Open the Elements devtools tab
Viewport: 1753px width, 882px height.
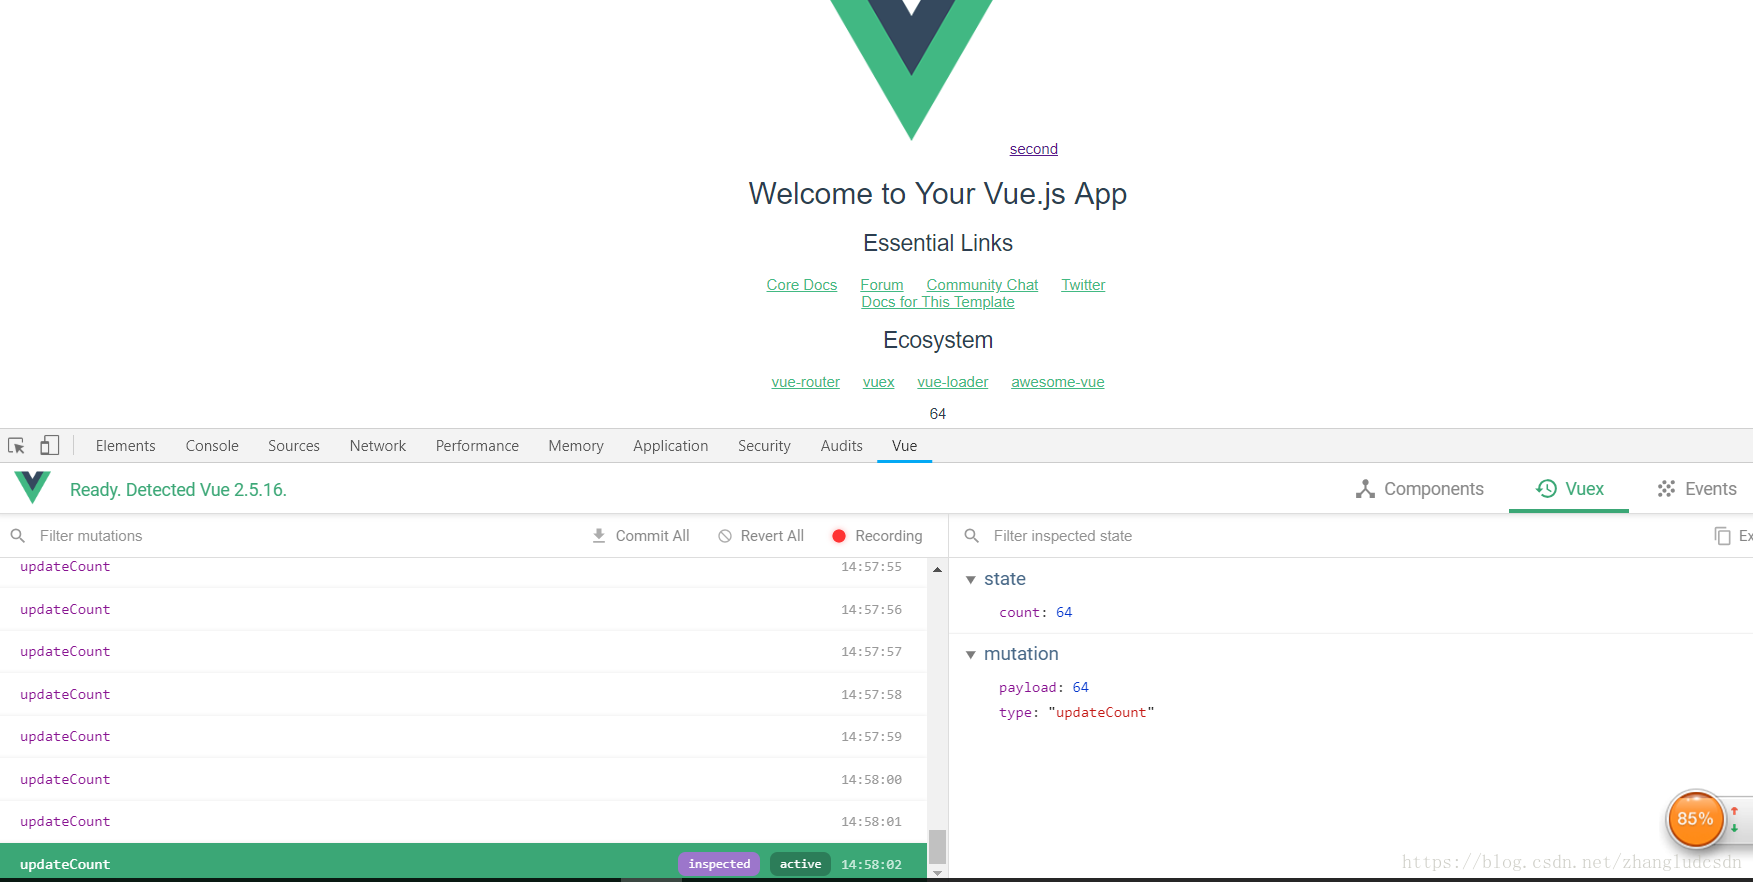point(126,446)
